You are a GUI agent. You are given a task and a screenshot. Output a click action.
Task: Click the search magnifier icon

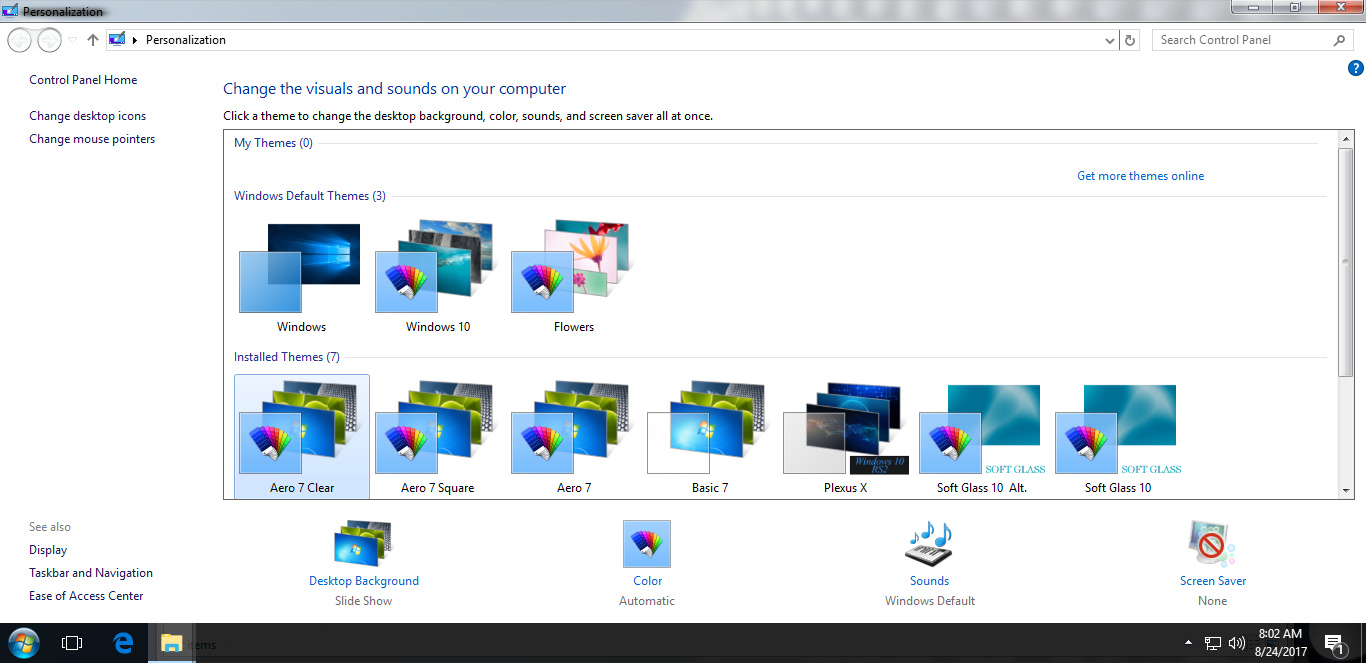click(1340, 40)
